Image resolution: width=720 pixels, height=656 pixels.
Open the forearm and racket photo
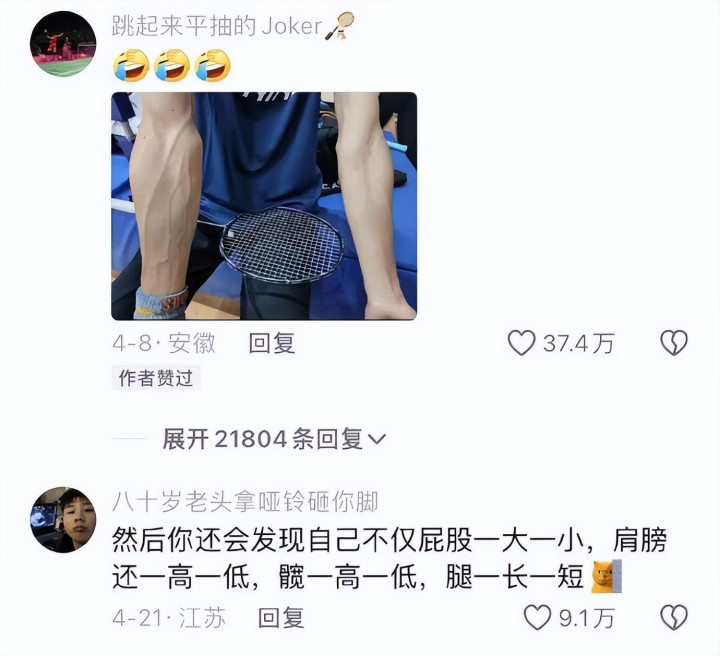point(264,206)
